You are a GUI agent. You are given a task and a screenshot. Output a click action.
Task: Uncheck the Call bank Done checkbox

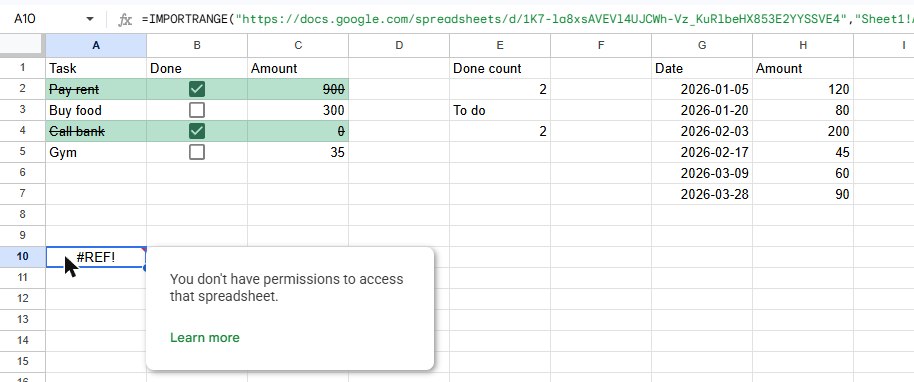[197, 131]
